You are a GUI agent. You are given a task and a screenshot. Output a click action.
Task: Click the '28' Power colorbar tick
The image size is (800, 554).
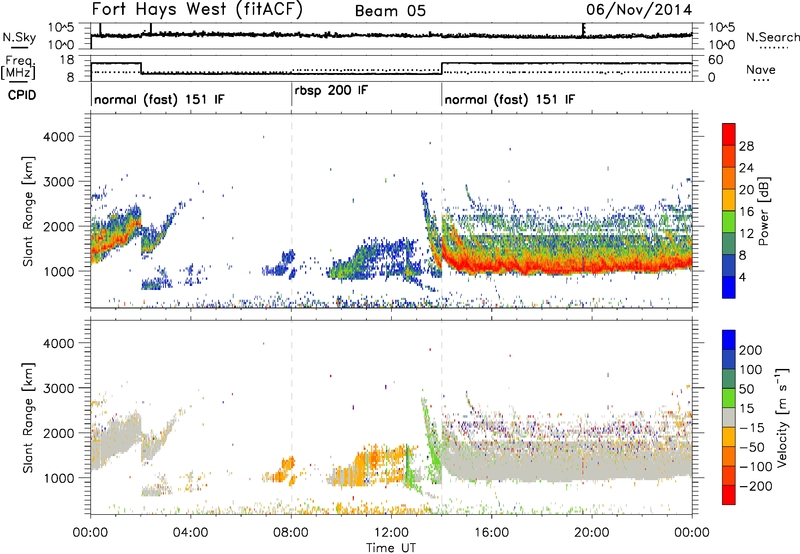[746, 146]
